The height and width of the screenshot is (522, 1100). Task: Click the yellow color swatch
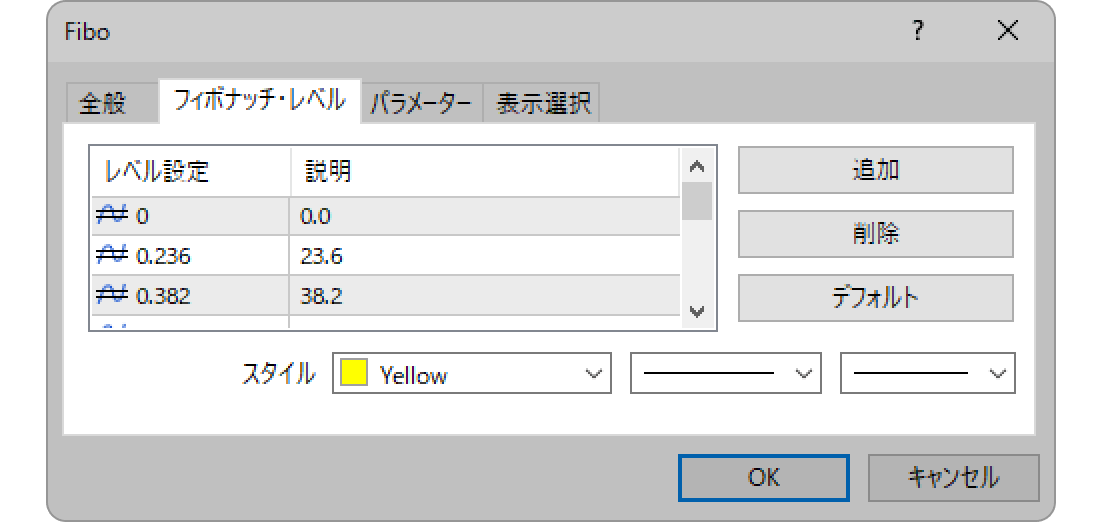point(354,373)
